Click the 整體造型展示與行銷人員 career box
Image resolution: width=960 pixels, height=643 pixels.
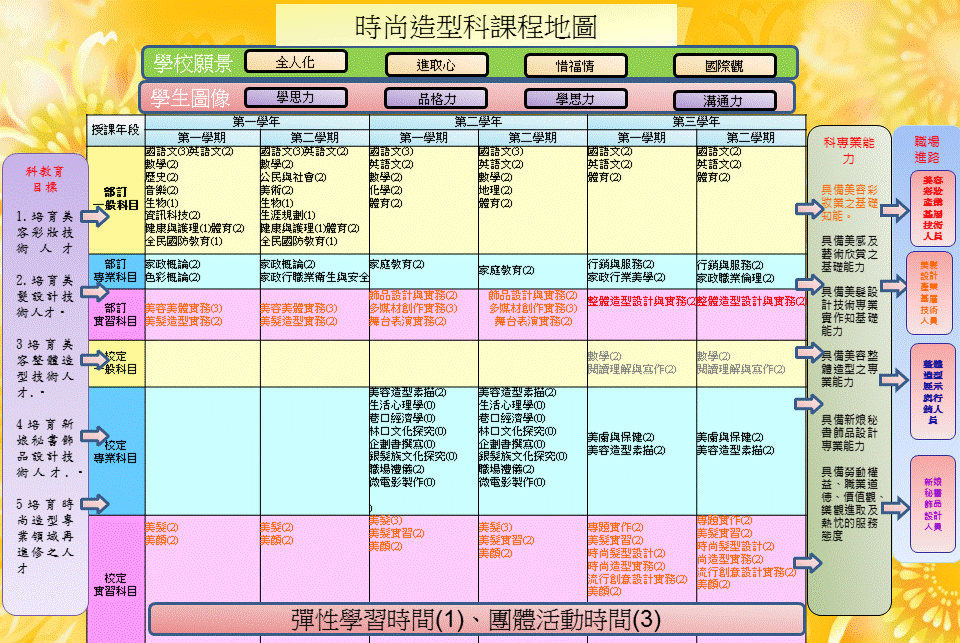[x=932, y=391]
